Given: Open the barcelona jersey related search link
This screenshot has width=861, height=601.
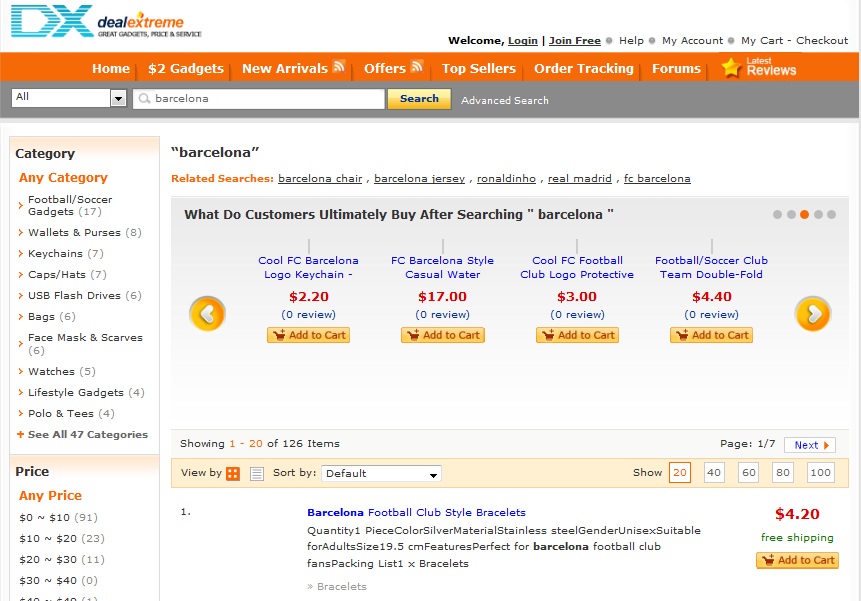Looking at the screenshot, I should point(420,178).
